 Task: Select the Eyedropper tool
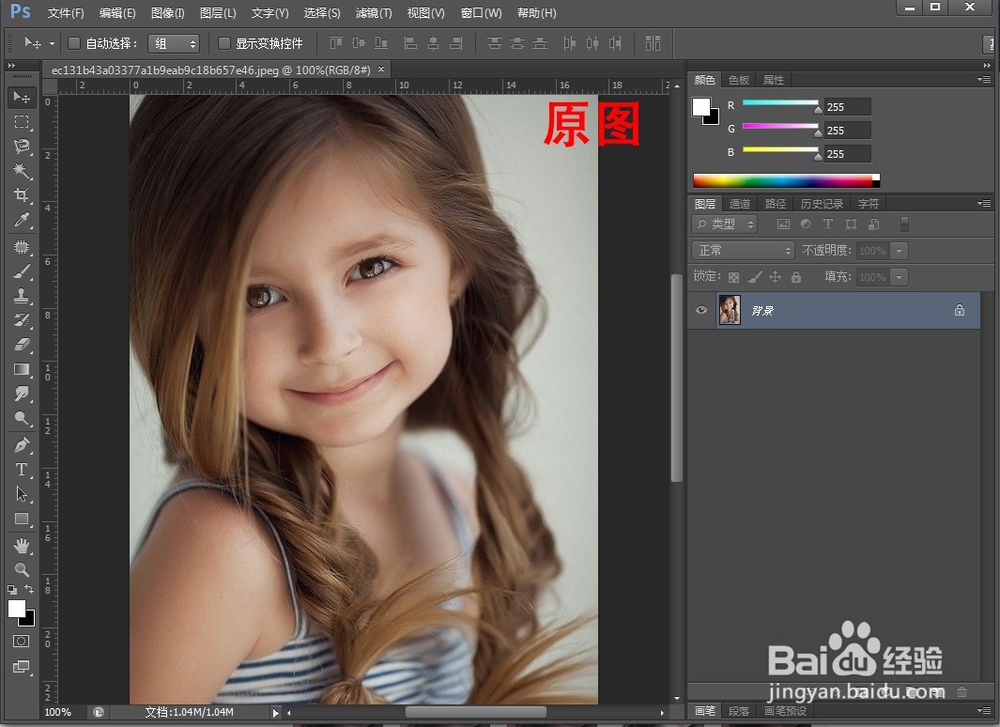point(21,220)
